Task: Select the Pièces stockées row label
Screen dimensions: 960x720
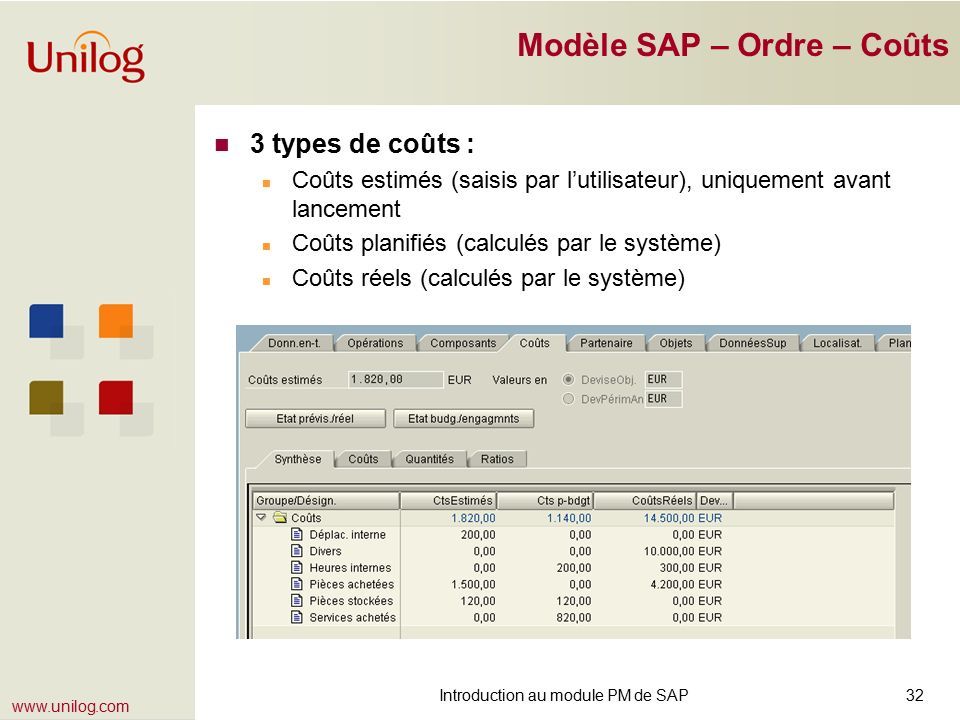Action: point(351,601)
